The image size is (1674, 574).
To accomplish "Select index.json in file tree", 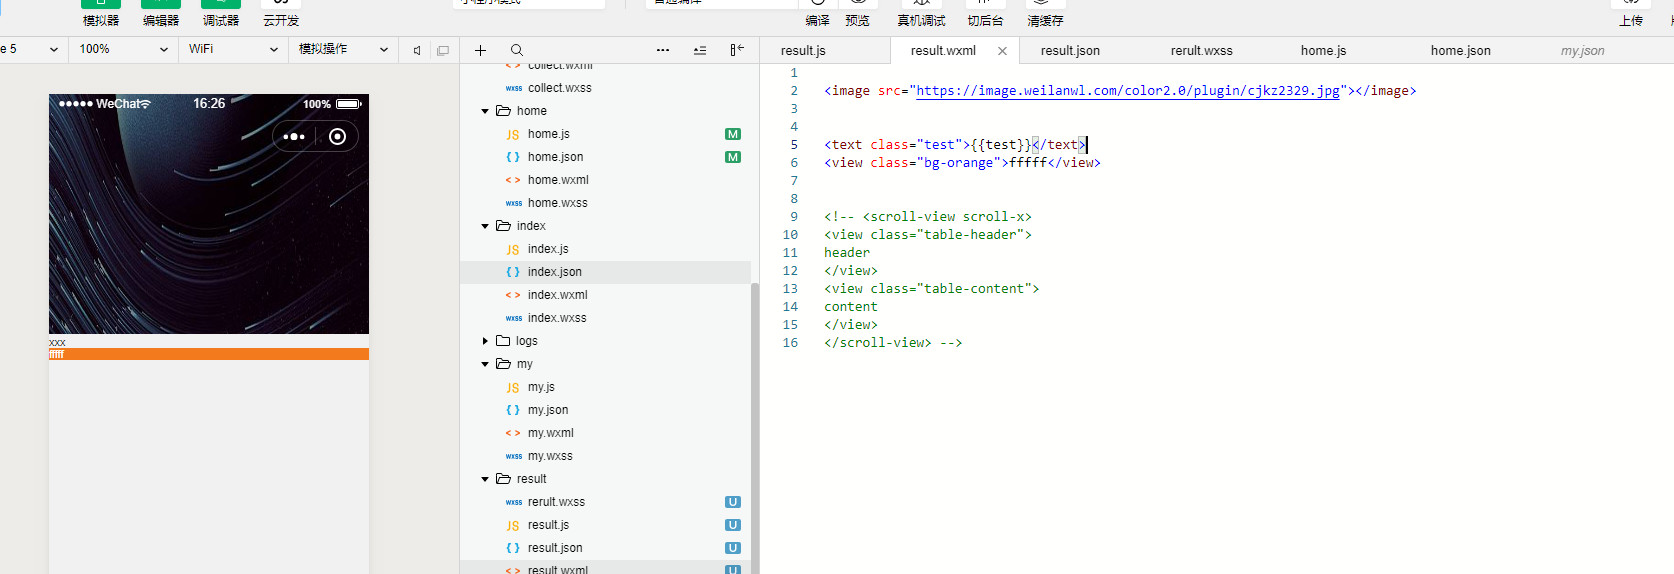I will [605, 272].
